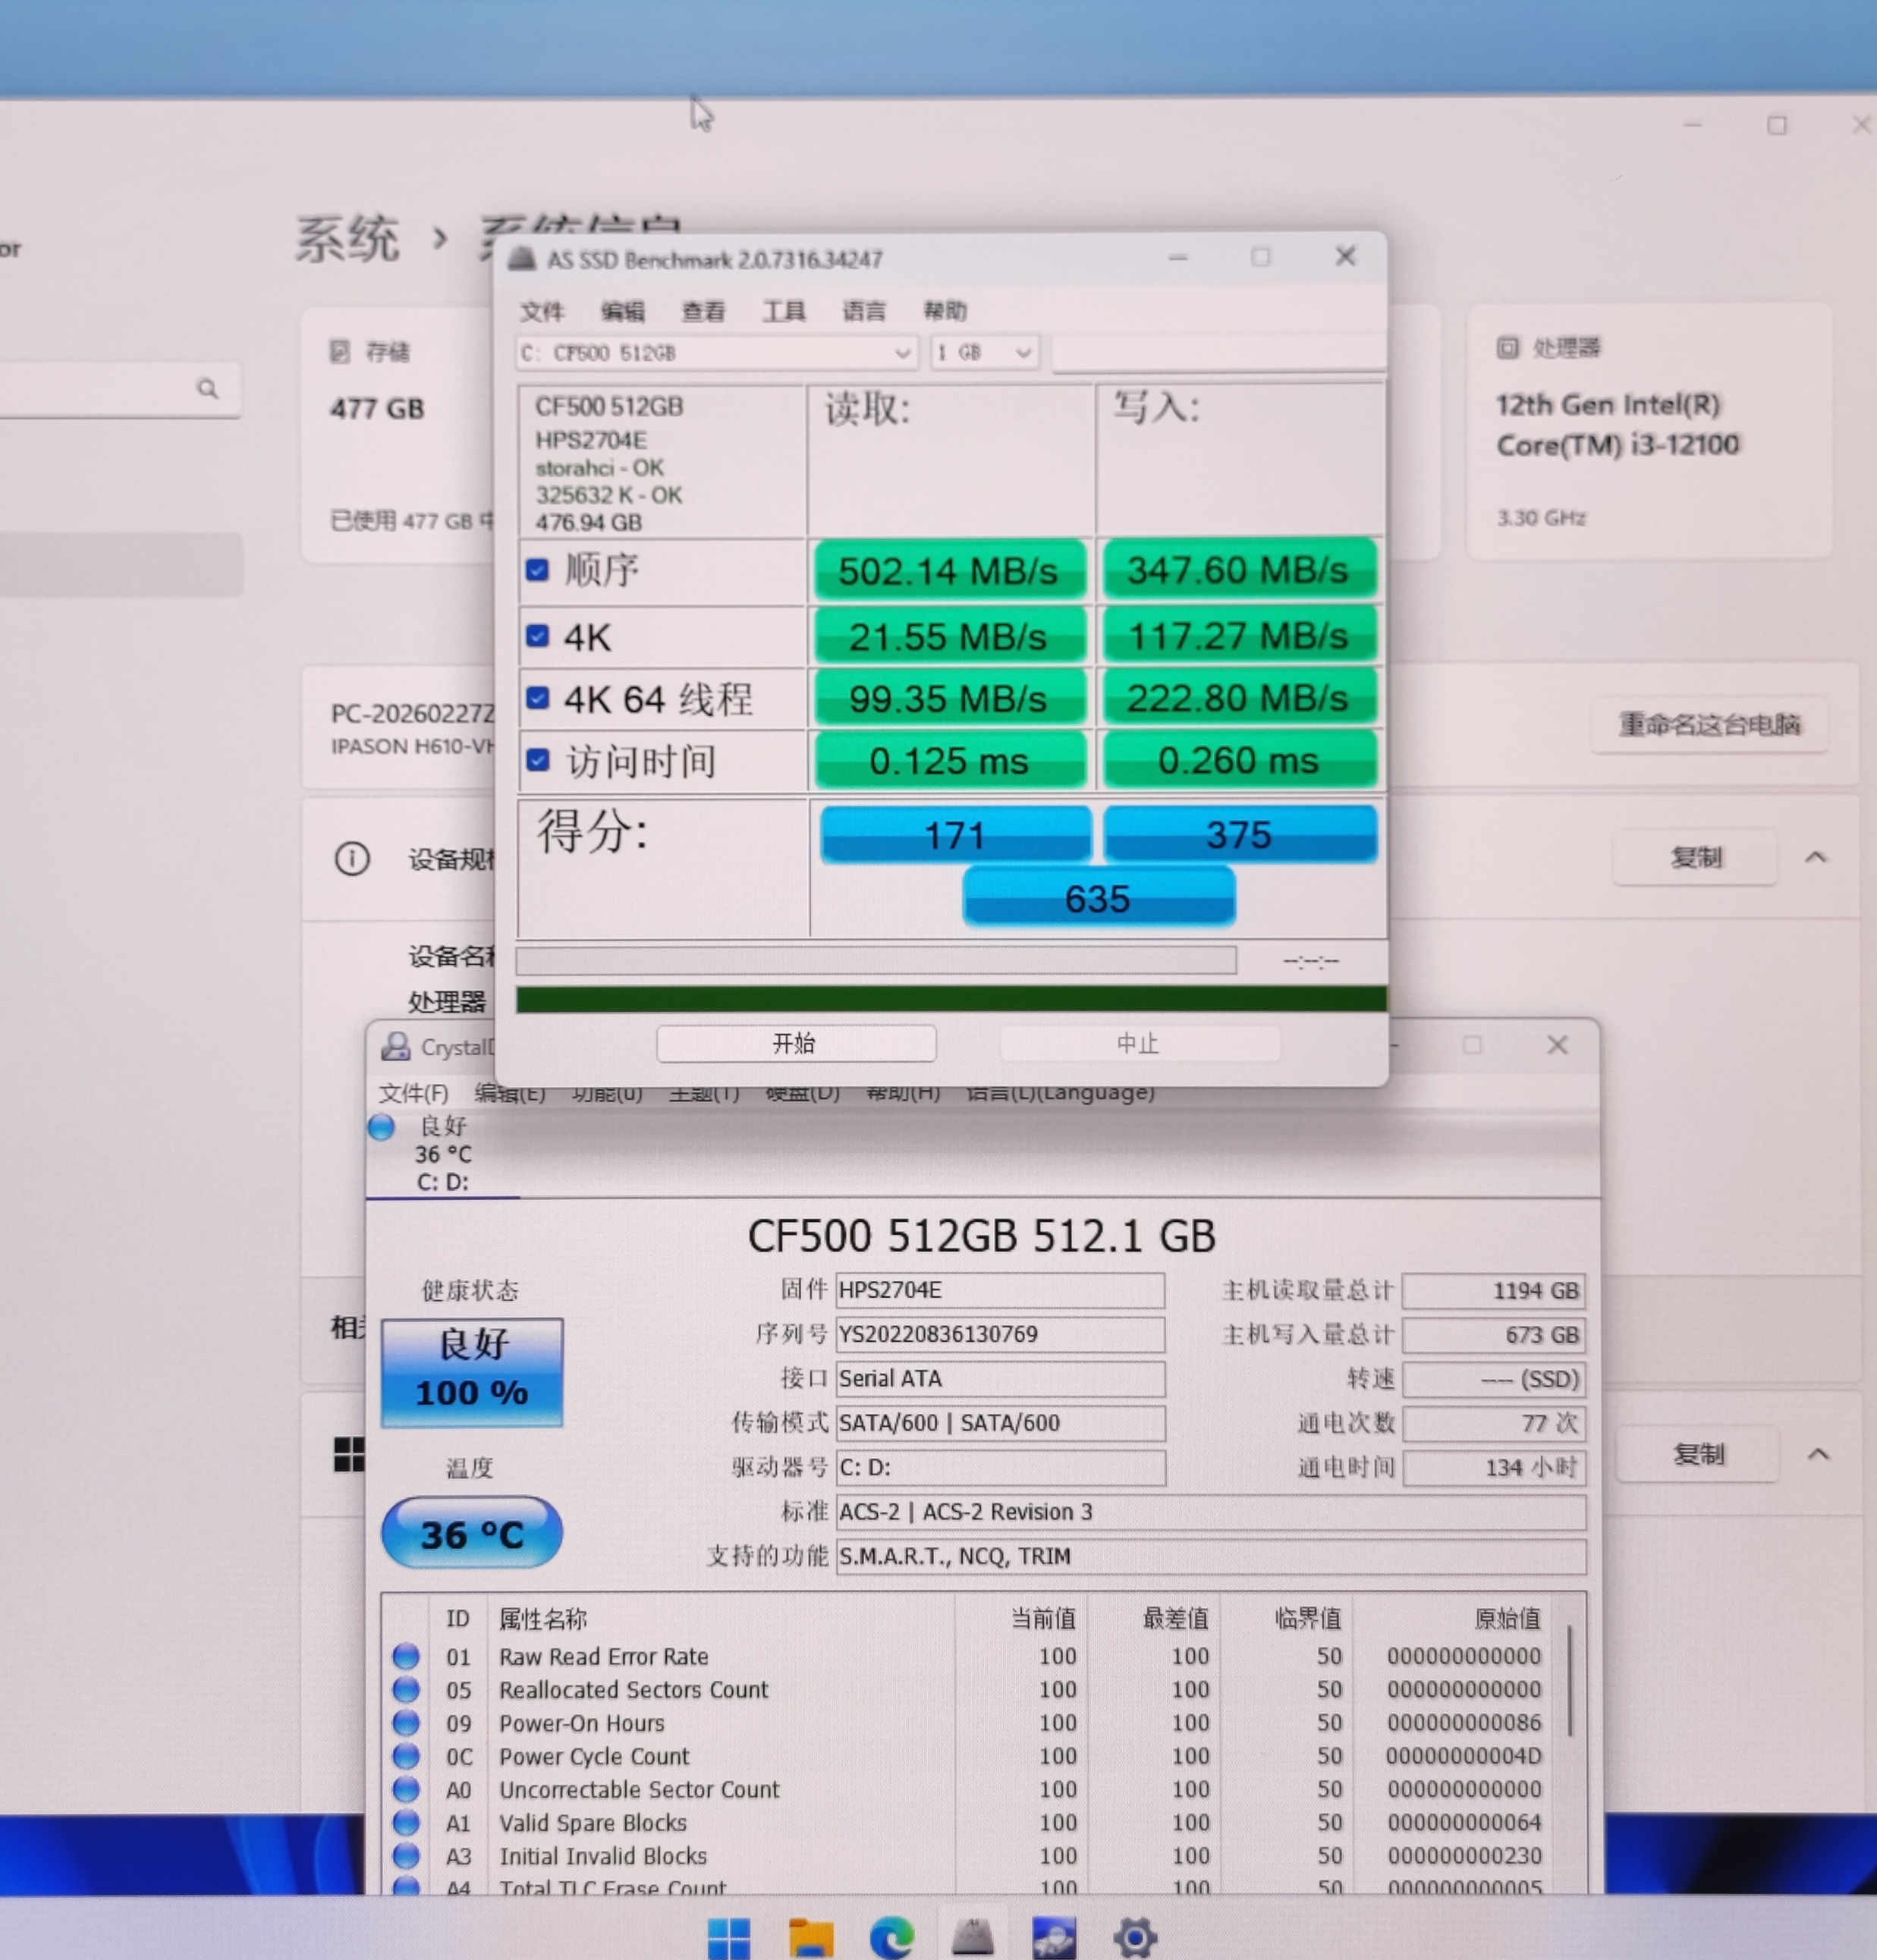Click the search magnifier icon in Settings
The image size is (1877, 1960).
tap(207, 388)
